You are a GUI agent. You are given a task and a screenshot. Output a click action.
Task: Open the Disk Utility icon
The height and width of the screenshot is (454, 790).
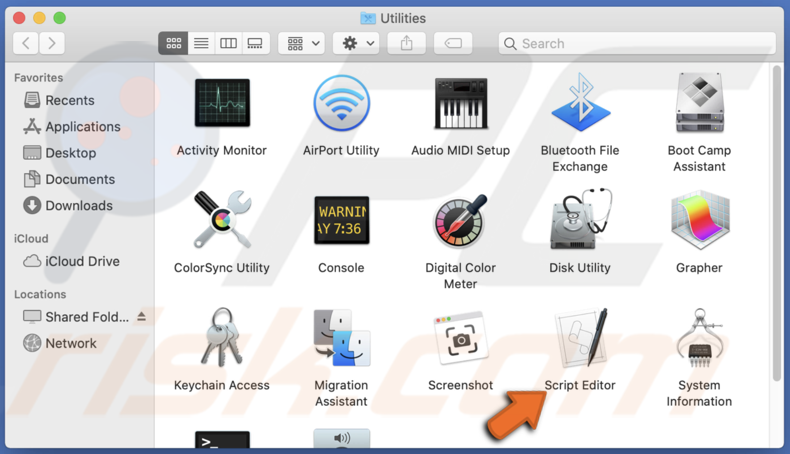580,219
